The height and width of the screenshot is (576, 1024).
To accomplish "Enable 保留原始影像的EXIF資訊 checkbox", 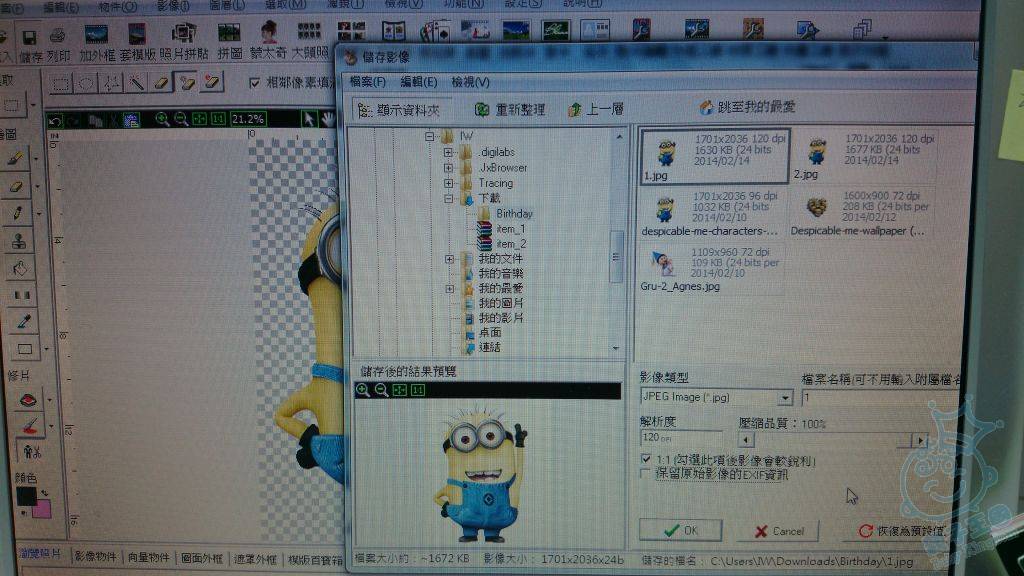I will click(x=646, y=474).
